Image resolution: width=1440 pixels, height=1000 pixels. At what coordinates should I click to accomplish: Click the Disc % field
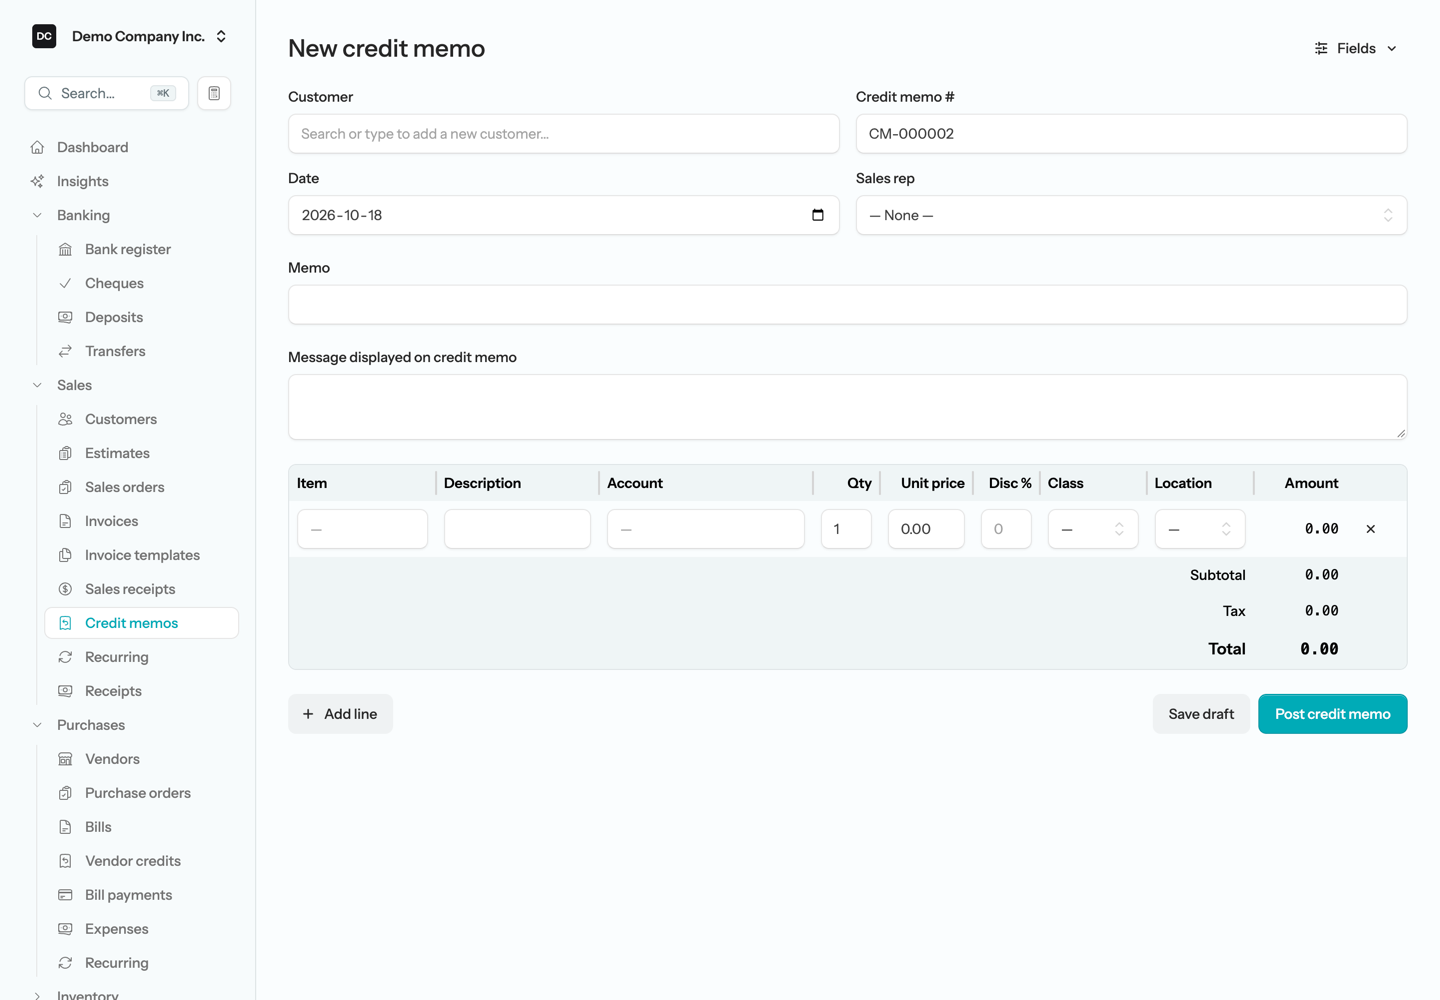[1006, 529]
